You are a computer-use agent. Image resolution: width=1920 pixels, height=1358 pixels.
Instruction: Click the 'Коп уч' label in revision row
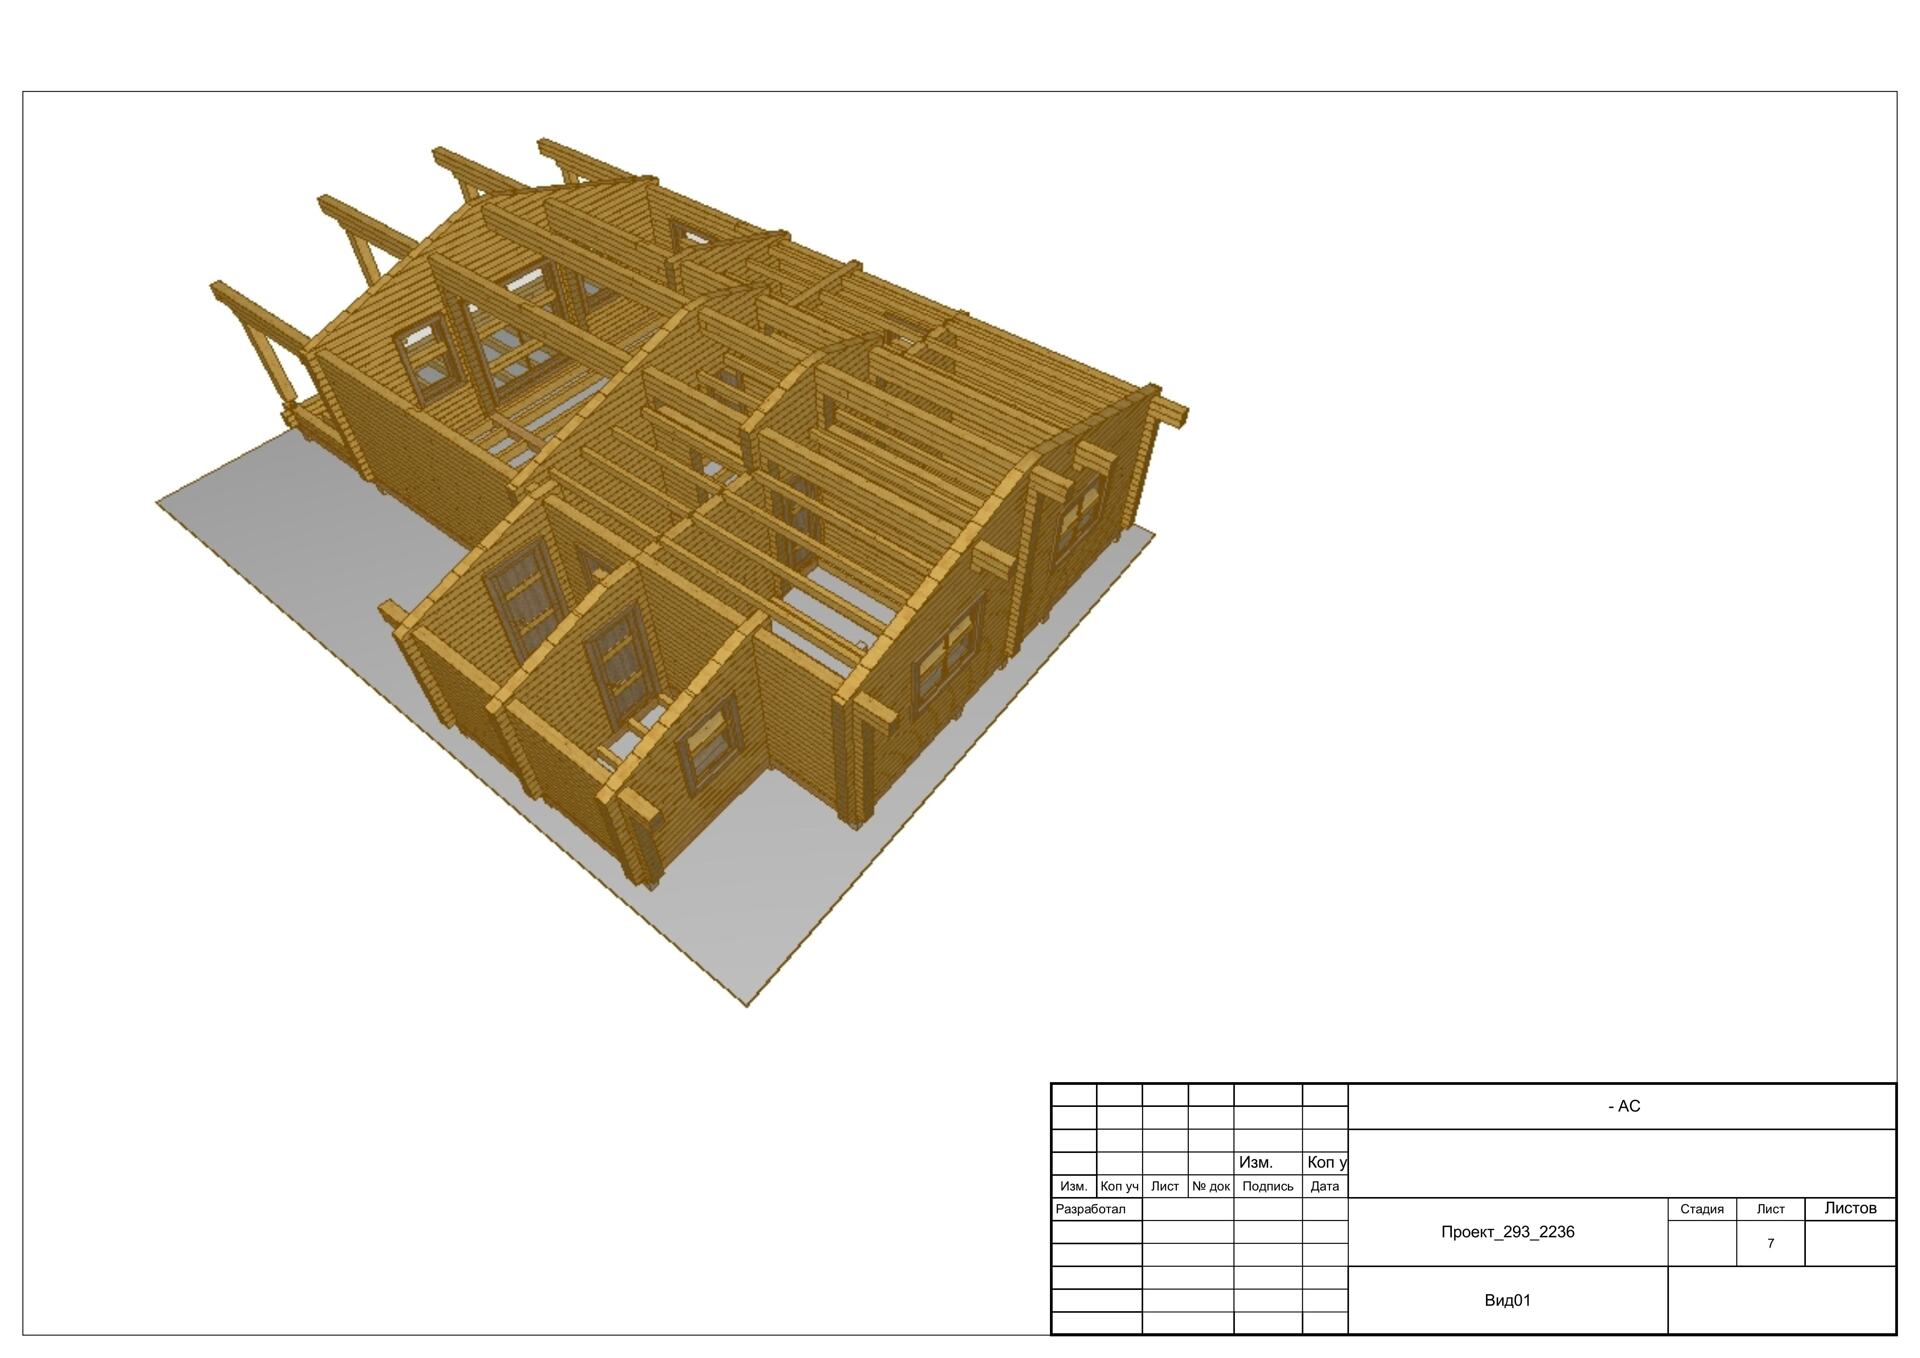click(x=1119, y=1186)
